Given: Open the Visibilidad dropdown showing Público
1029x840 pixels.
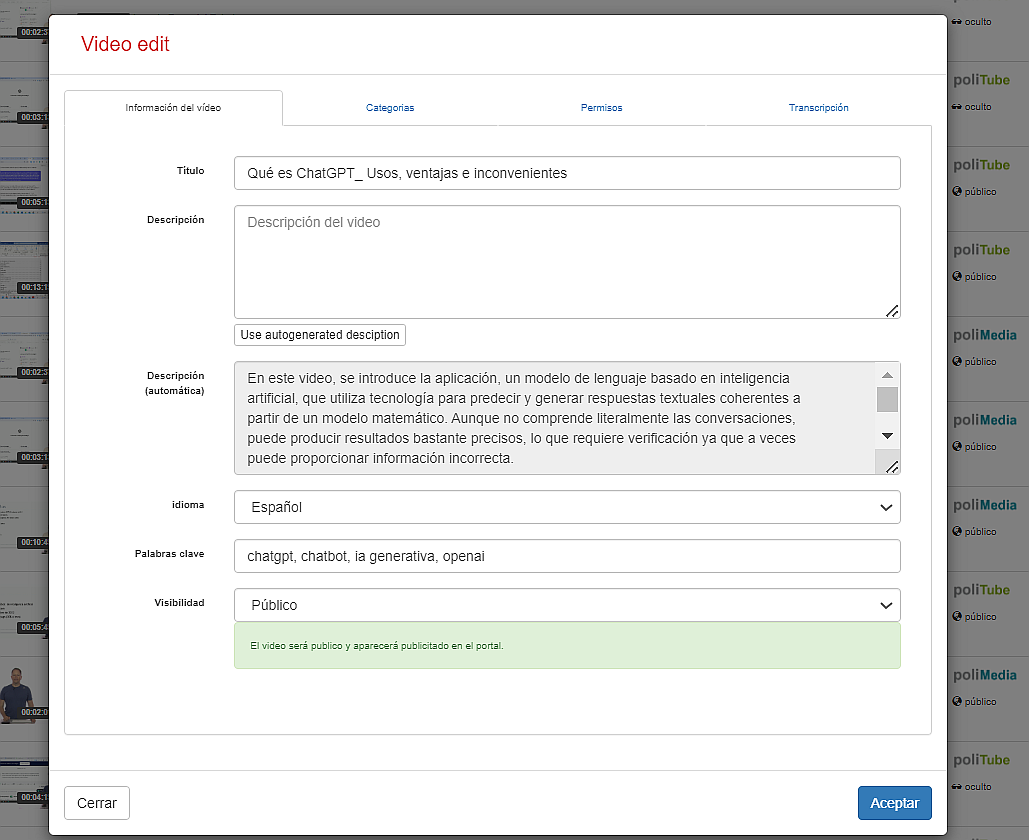Looking at the screenshot, I should (567, 605).
